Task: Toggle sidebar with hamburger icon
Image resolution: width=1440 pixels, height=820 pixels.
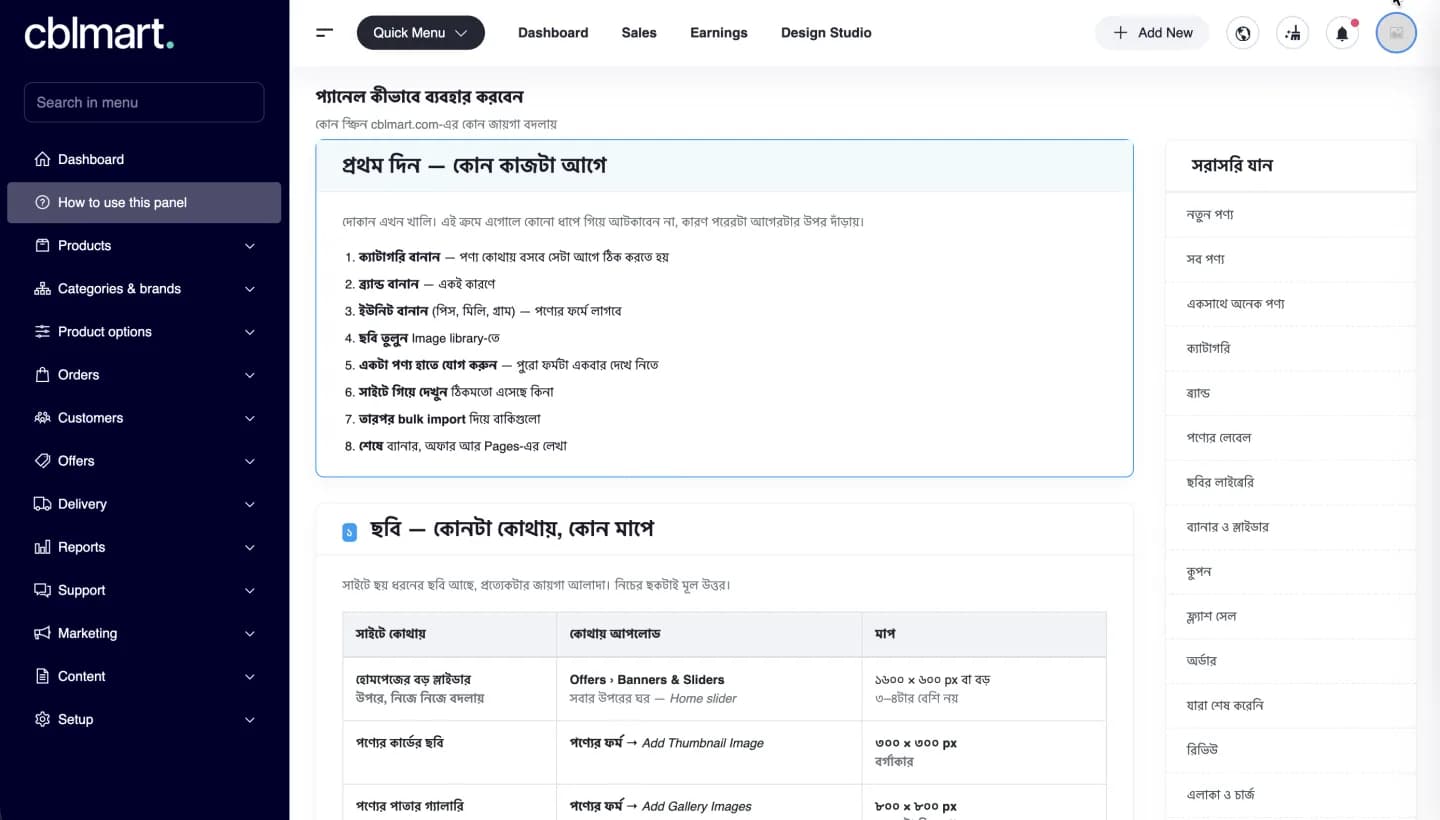Action: (324, 33)
